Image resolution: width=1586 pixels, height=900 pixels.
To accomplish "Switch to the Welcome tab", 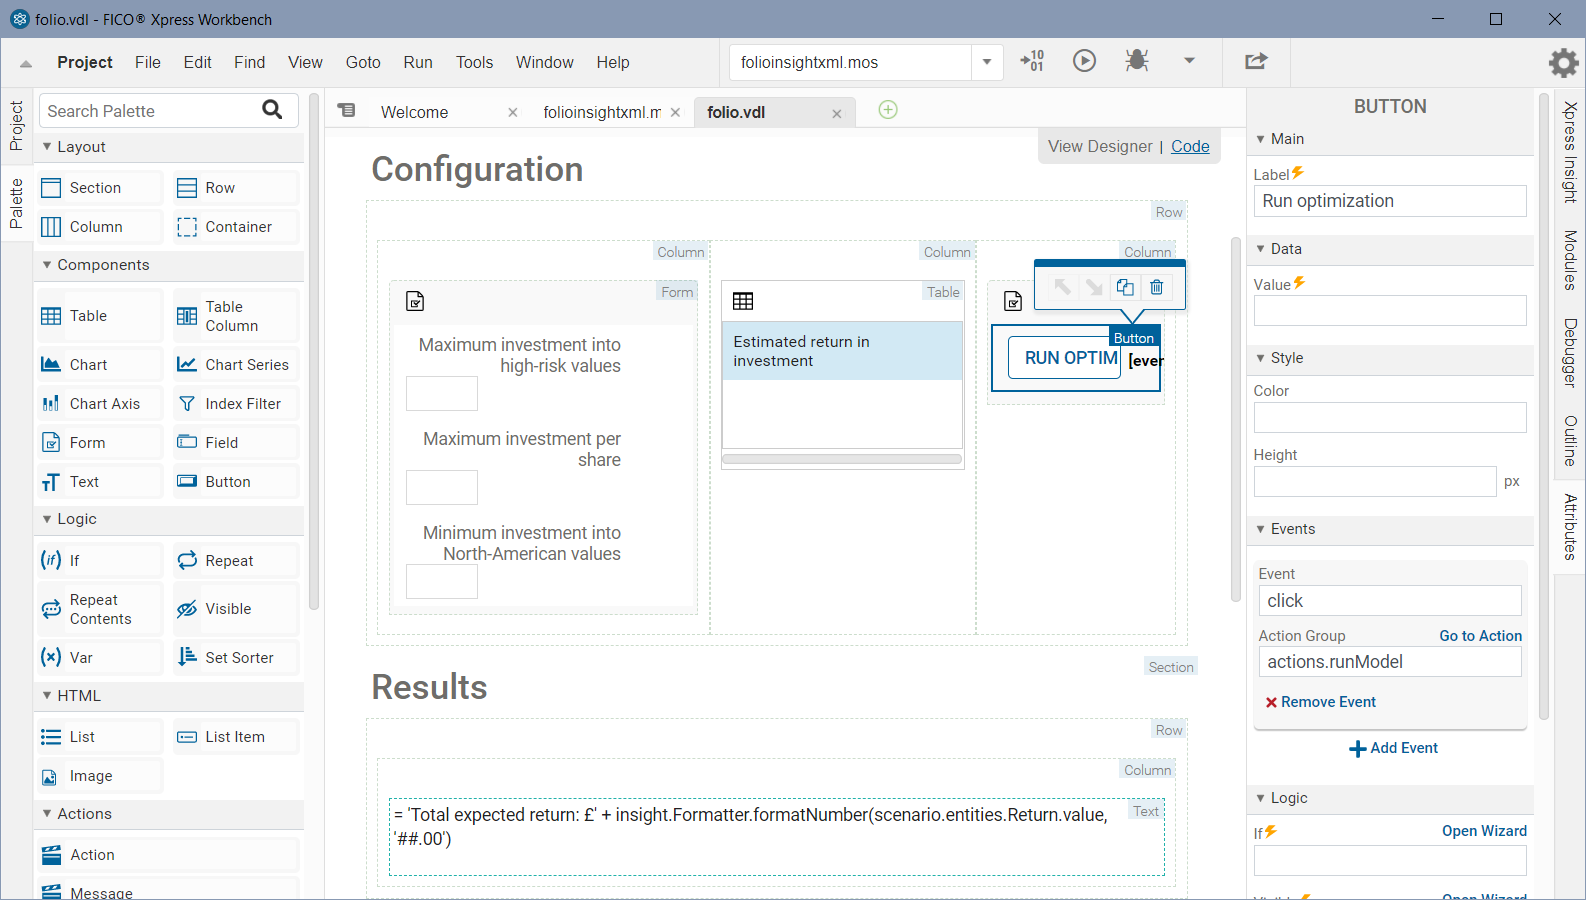I will 414,112.
